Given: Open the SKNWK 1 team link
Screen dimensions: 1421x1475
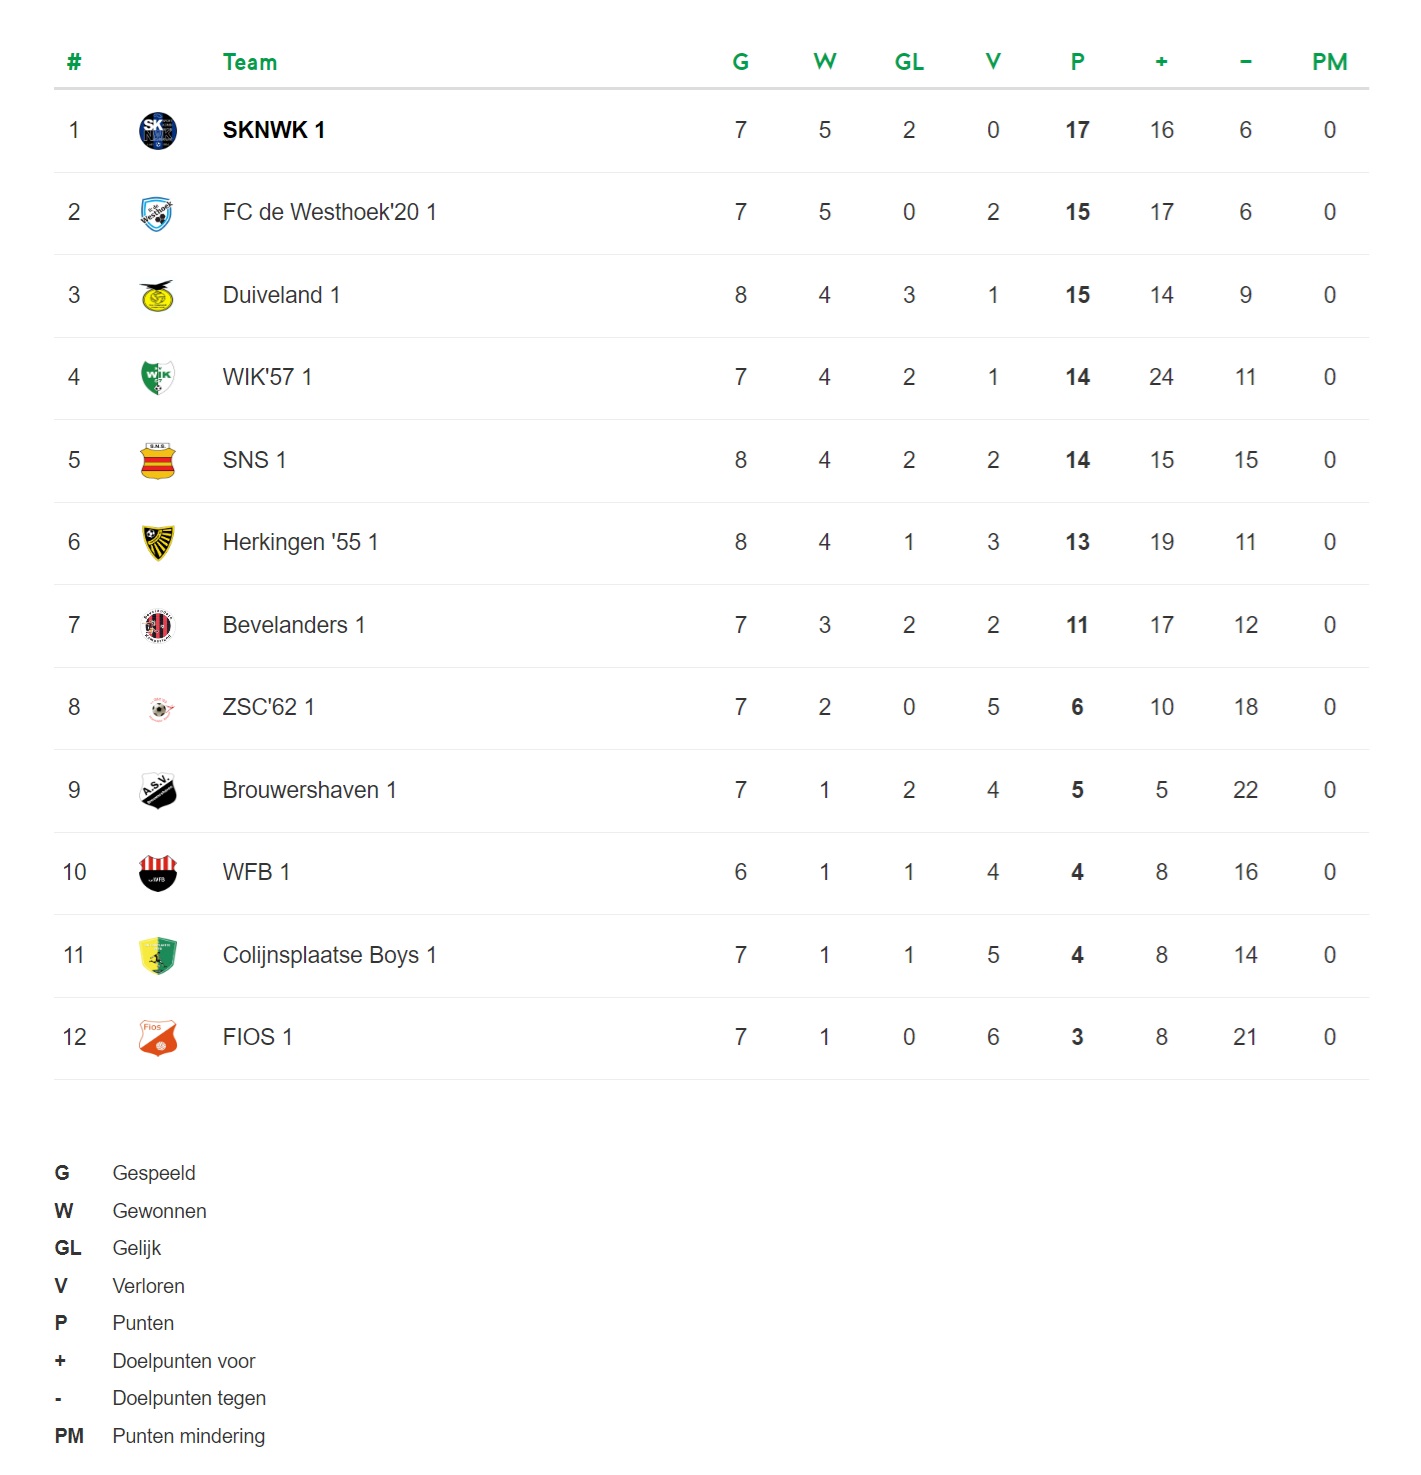Looking at the screenshot, I should (274, 130).
